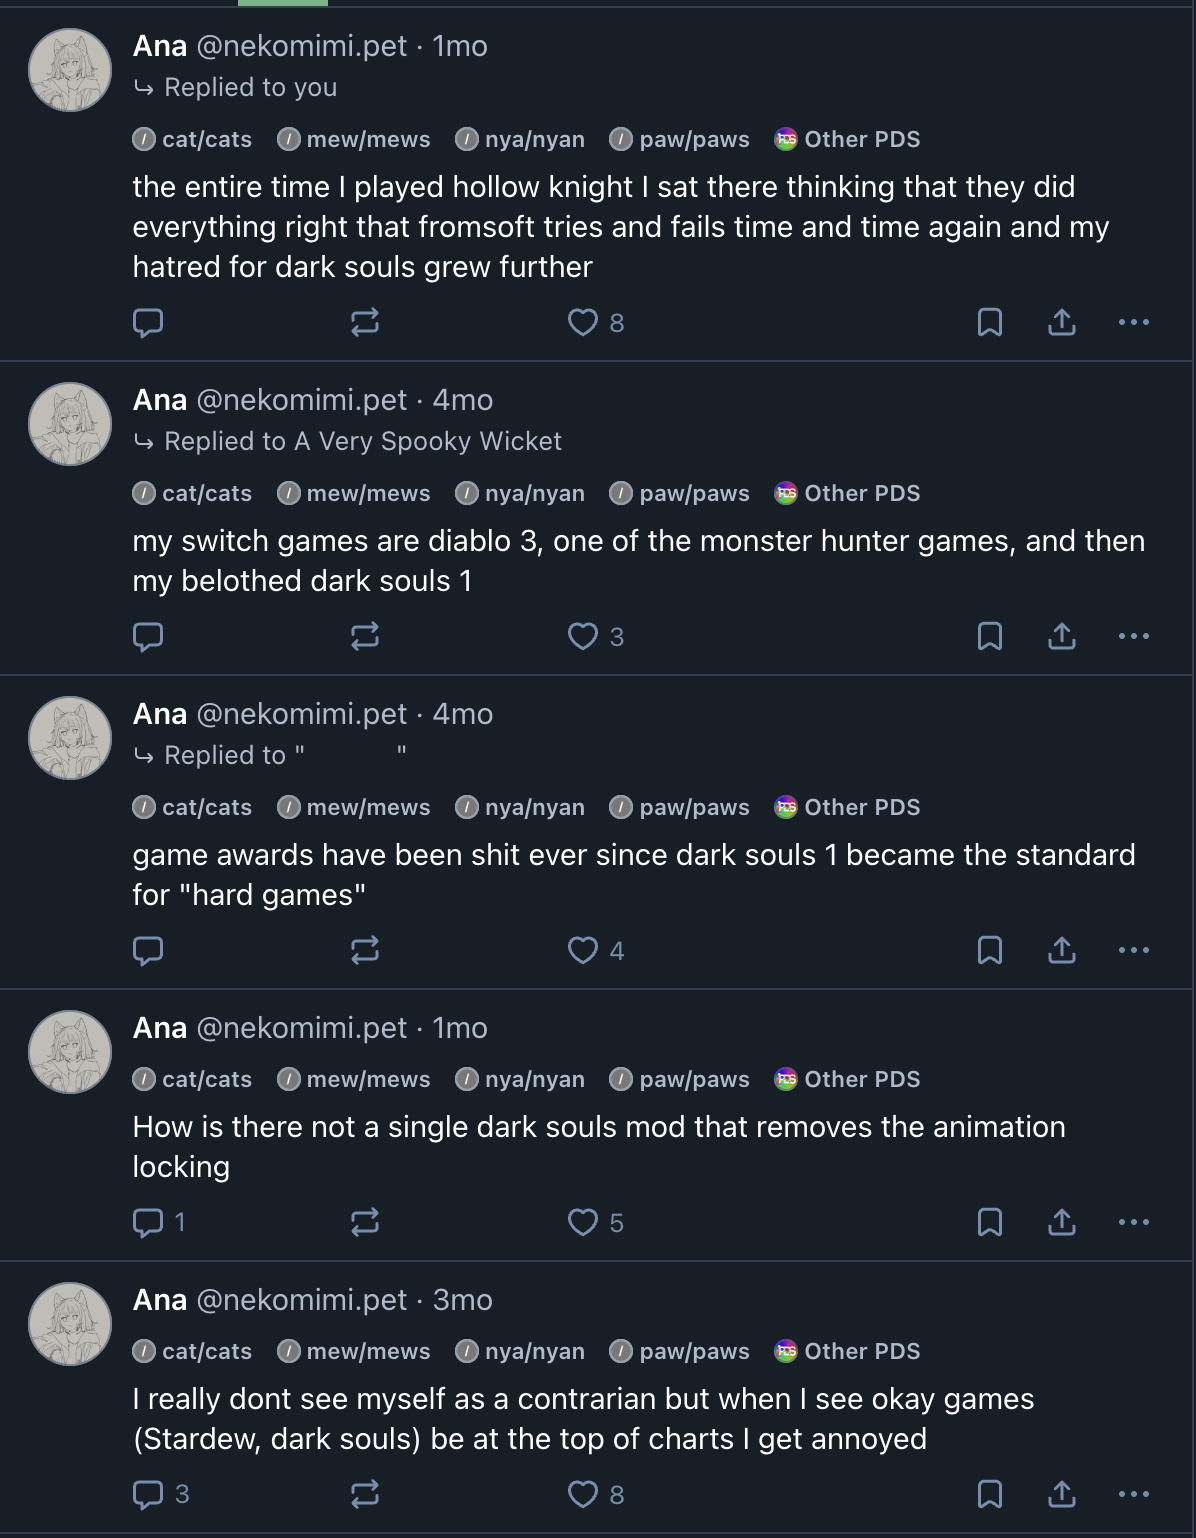Share the animation locking post
The height and width of the screenshot is (1538, 1196).
tap(1061, 1223)
